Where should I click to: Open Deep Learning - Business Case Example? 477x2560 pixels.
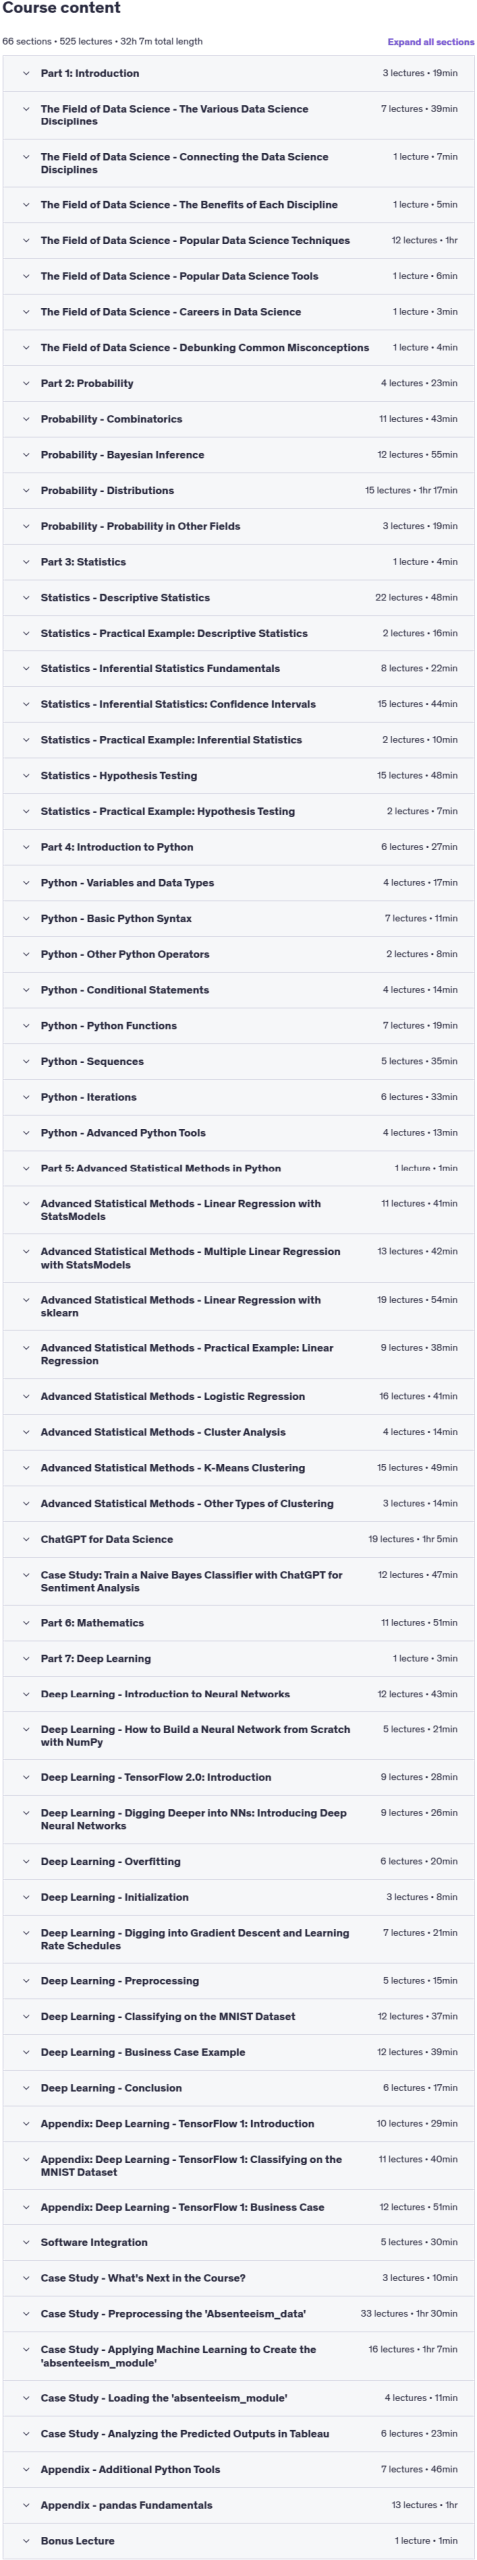click(238, 2053)
